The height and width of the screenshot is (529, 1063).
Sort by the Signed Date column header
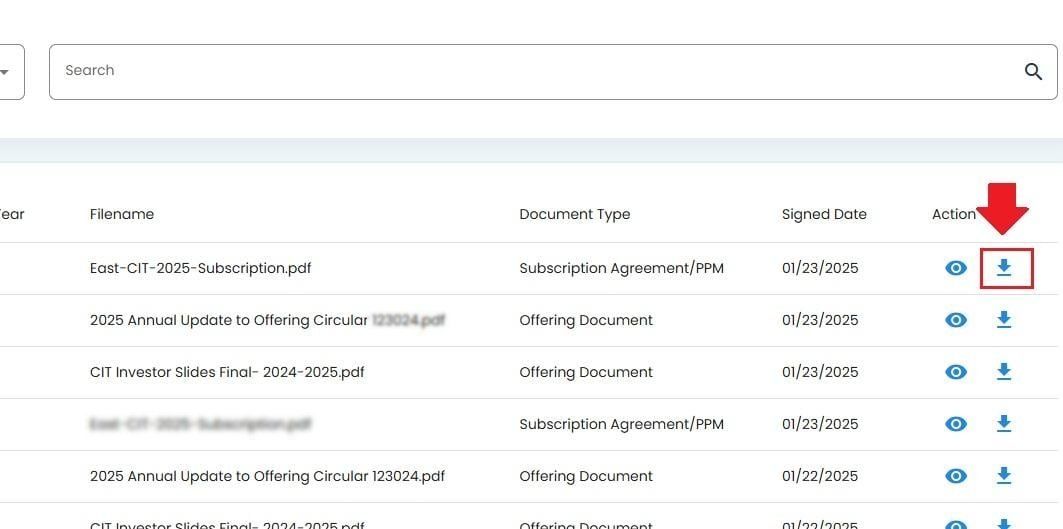[824, 214]
